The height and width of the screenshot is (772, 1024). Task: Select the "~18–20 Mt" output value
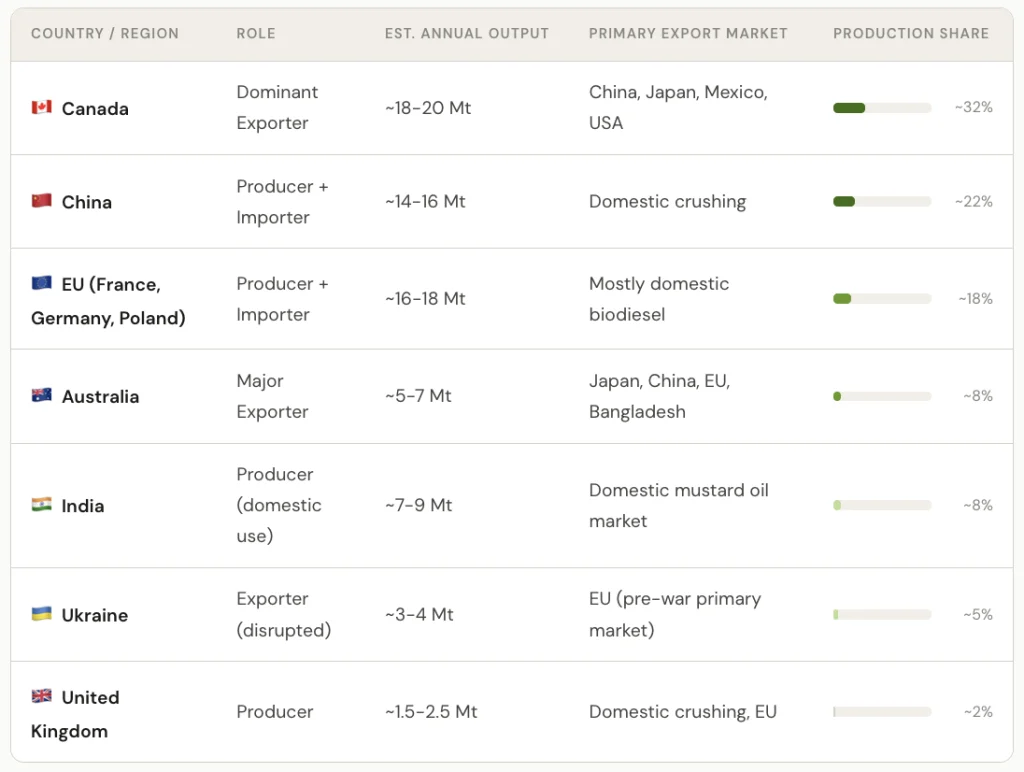click(428, 108)
